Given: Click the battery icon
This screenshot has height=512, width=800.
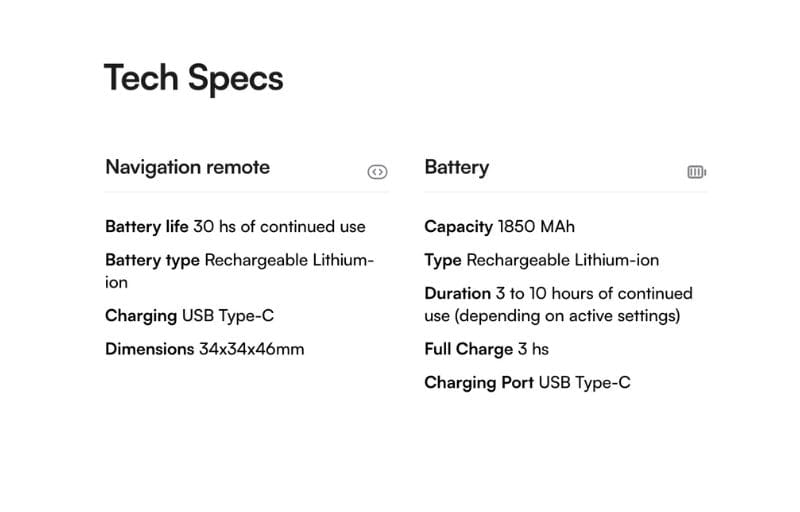Looking at the screenshot, I should [x=696, y=172].
